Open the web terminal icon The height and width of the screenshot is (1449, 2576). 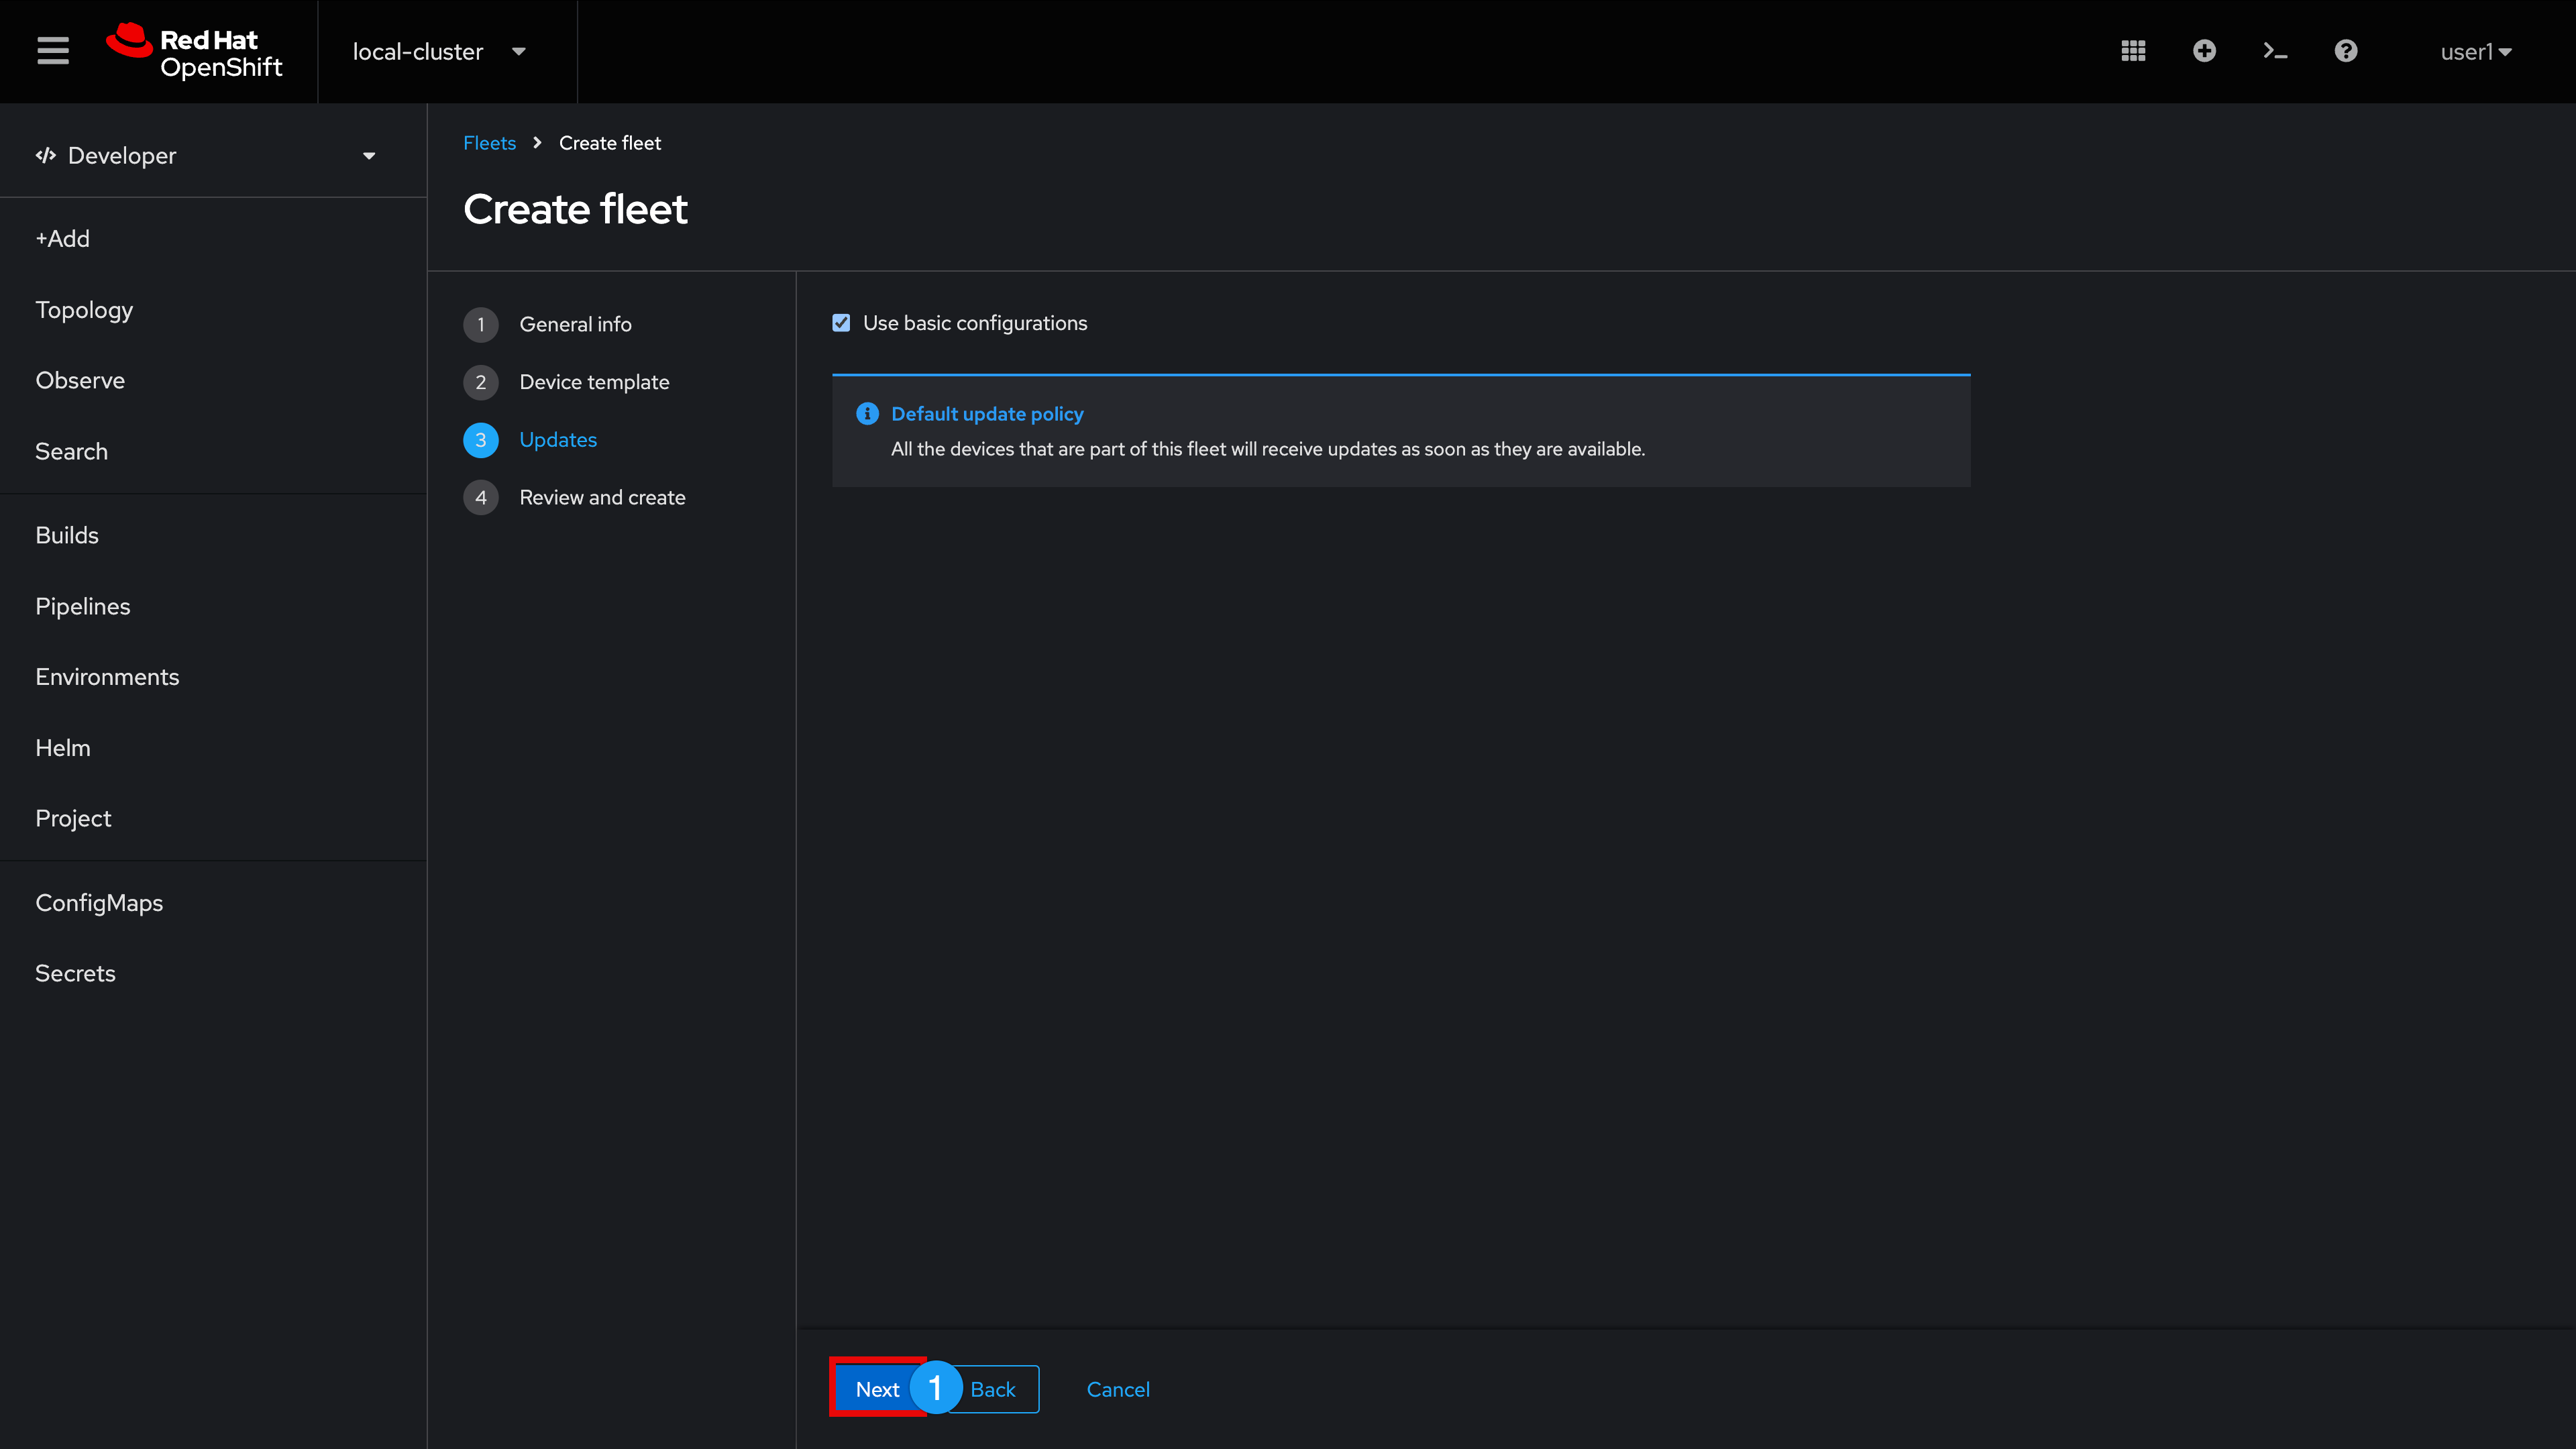(2275, 51)
